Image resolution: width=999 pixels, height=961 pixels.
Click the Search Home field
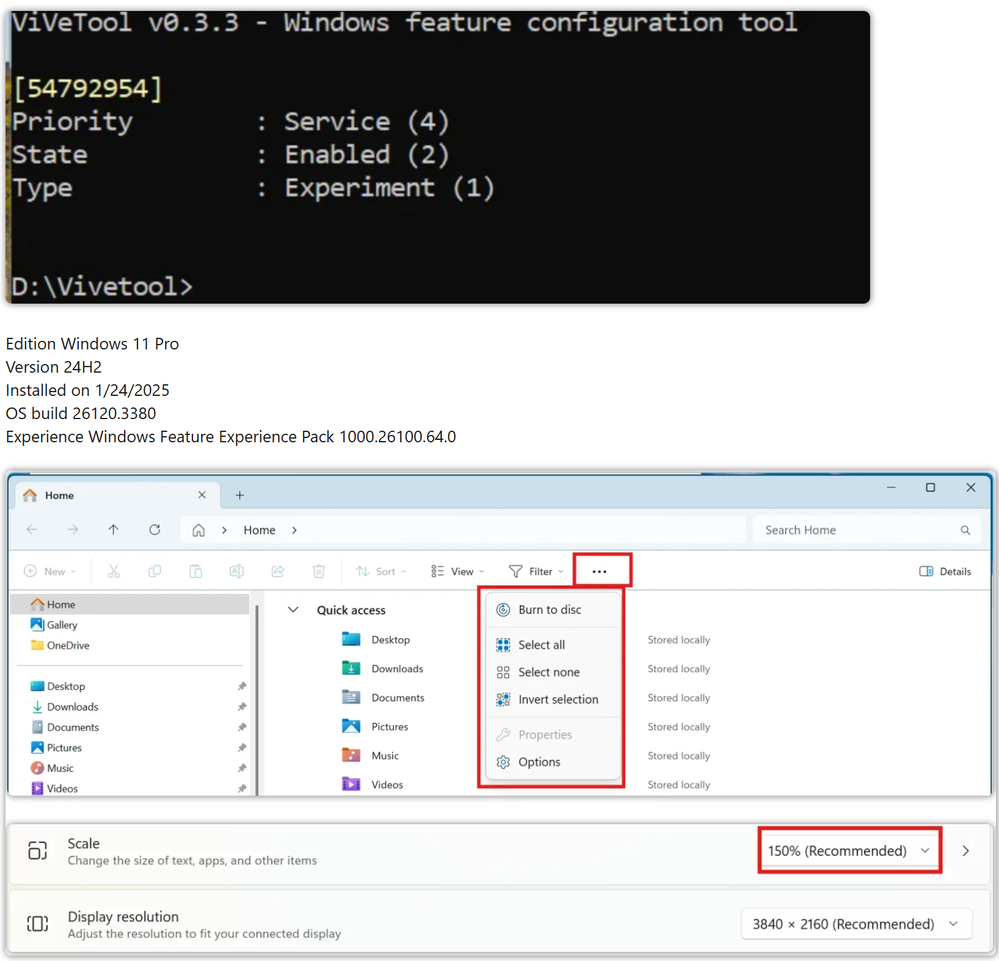[x=866, y=530]
